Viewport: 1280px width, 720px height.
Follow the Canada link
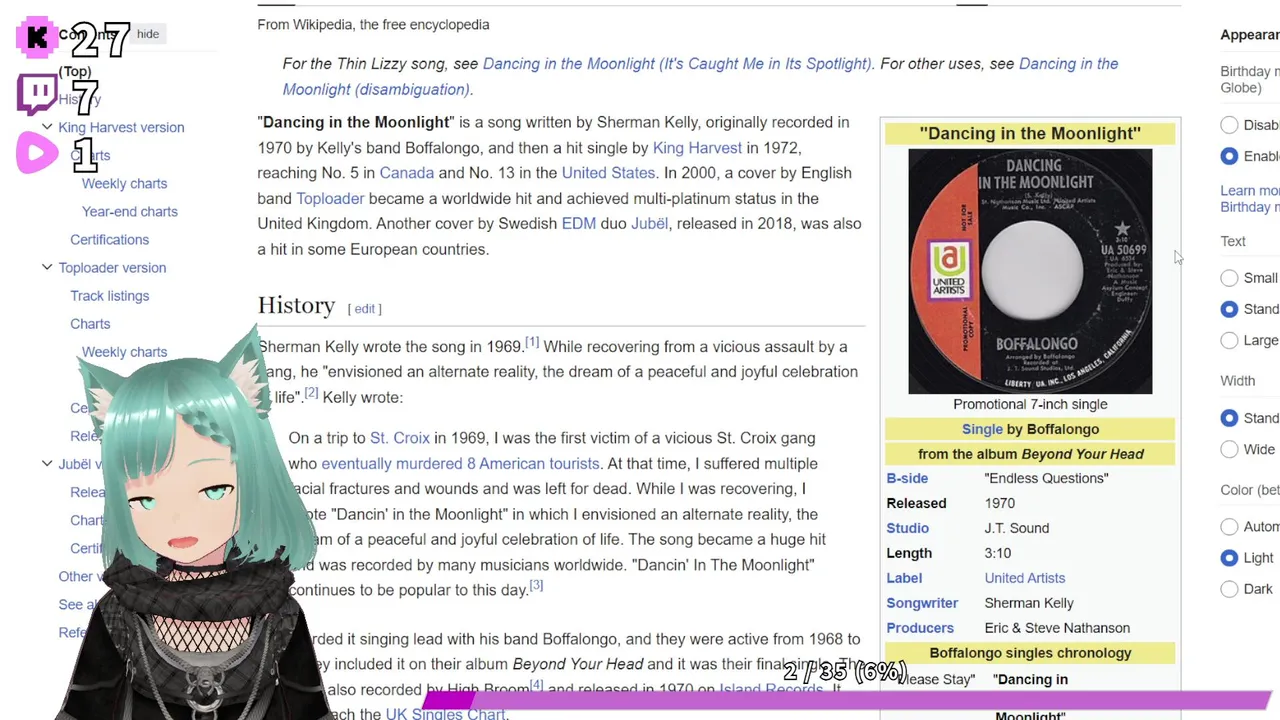point(406,172)
